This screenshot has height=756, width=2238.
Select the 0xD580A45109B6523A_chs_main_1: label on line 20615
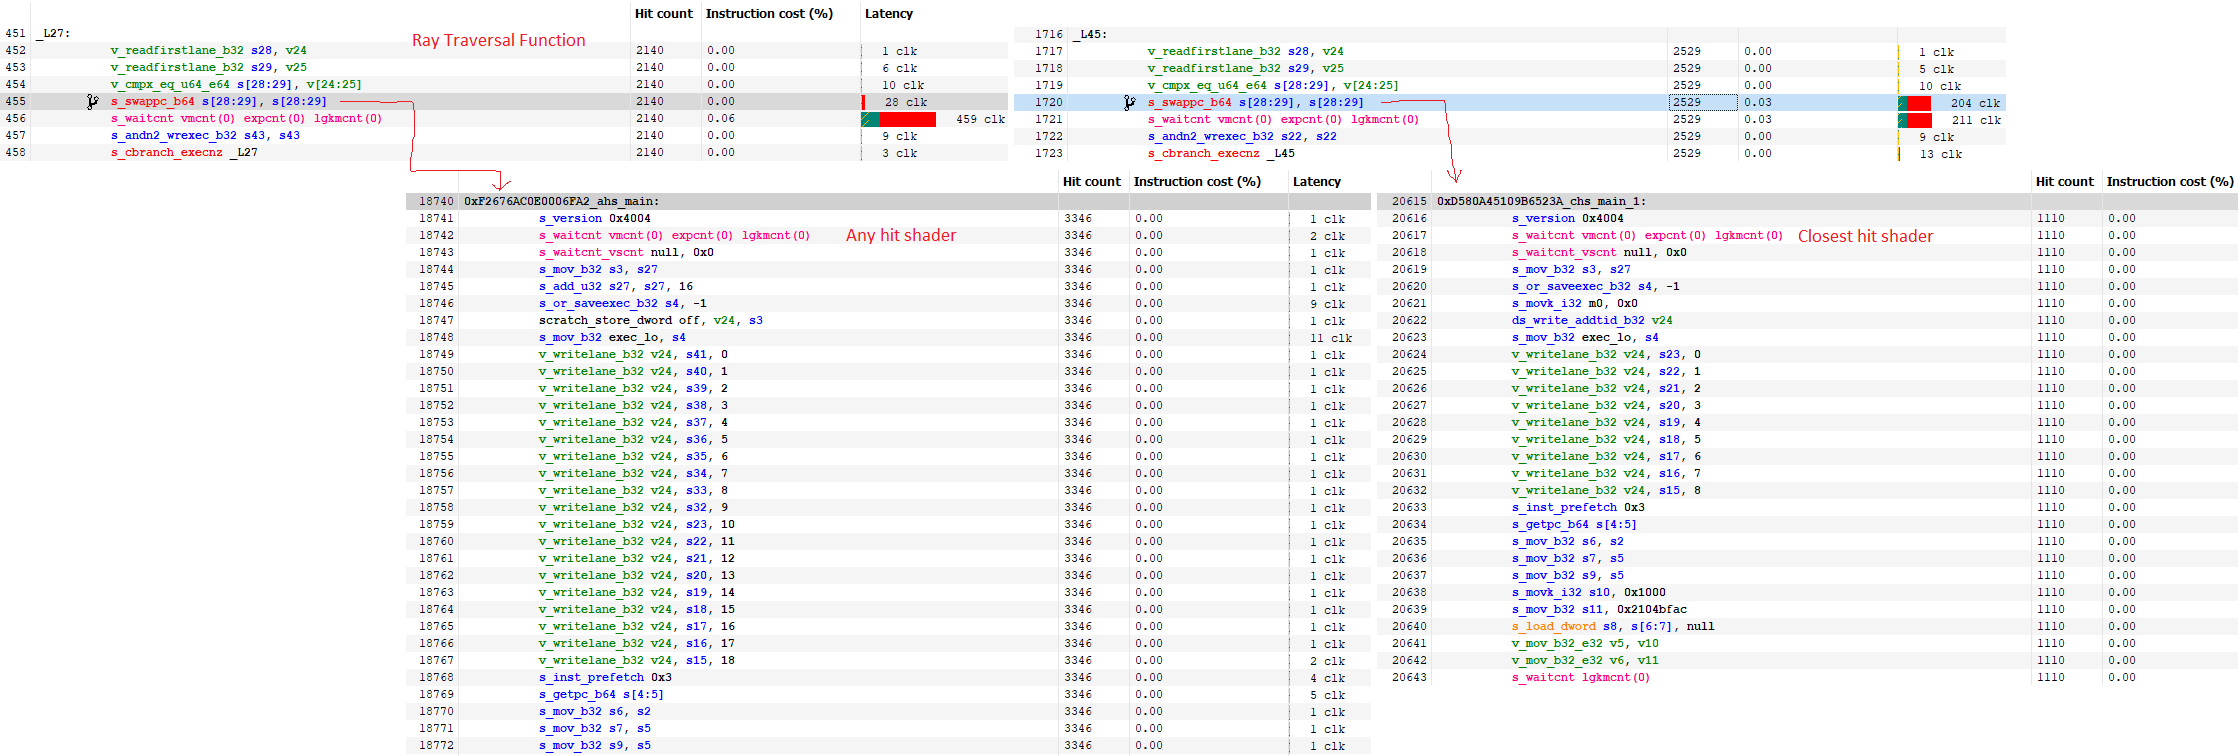click(x=1541, y=201)
